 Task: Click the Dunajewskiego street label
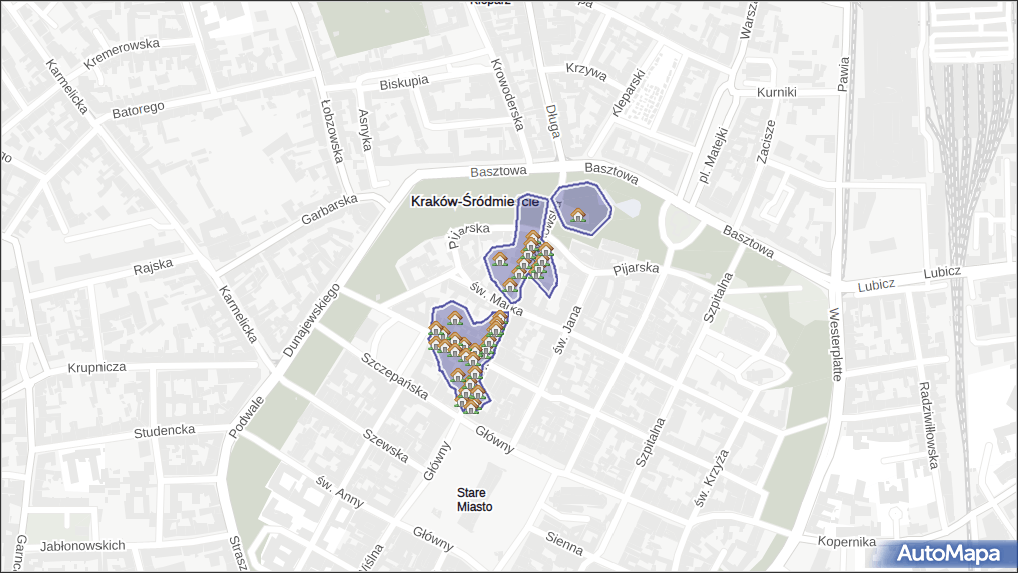[312, 320]
